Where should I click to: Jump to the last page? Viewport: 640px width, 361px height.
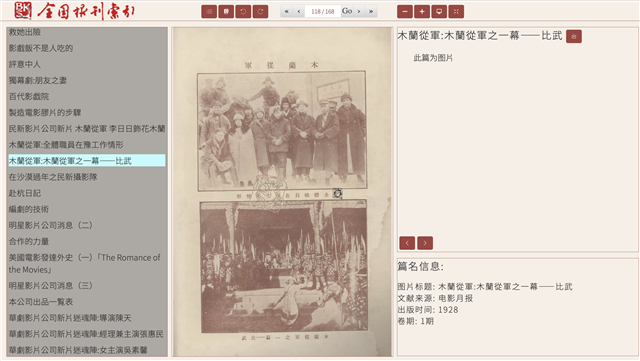pos(371,11)
